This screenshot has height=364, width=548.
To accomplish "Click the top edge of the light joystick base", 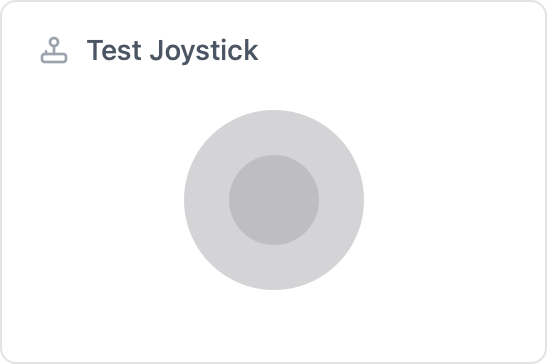I will point(274,112).
